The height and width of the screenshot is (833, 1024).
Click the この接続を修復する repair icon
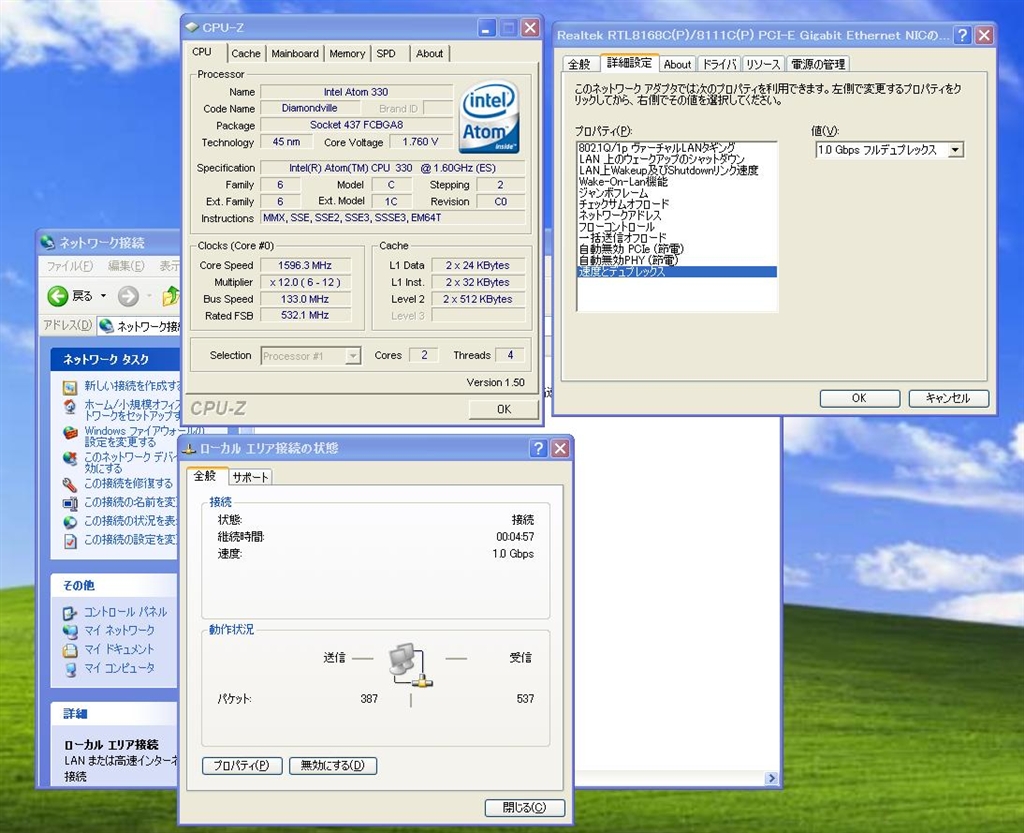(x=70, y=484)
